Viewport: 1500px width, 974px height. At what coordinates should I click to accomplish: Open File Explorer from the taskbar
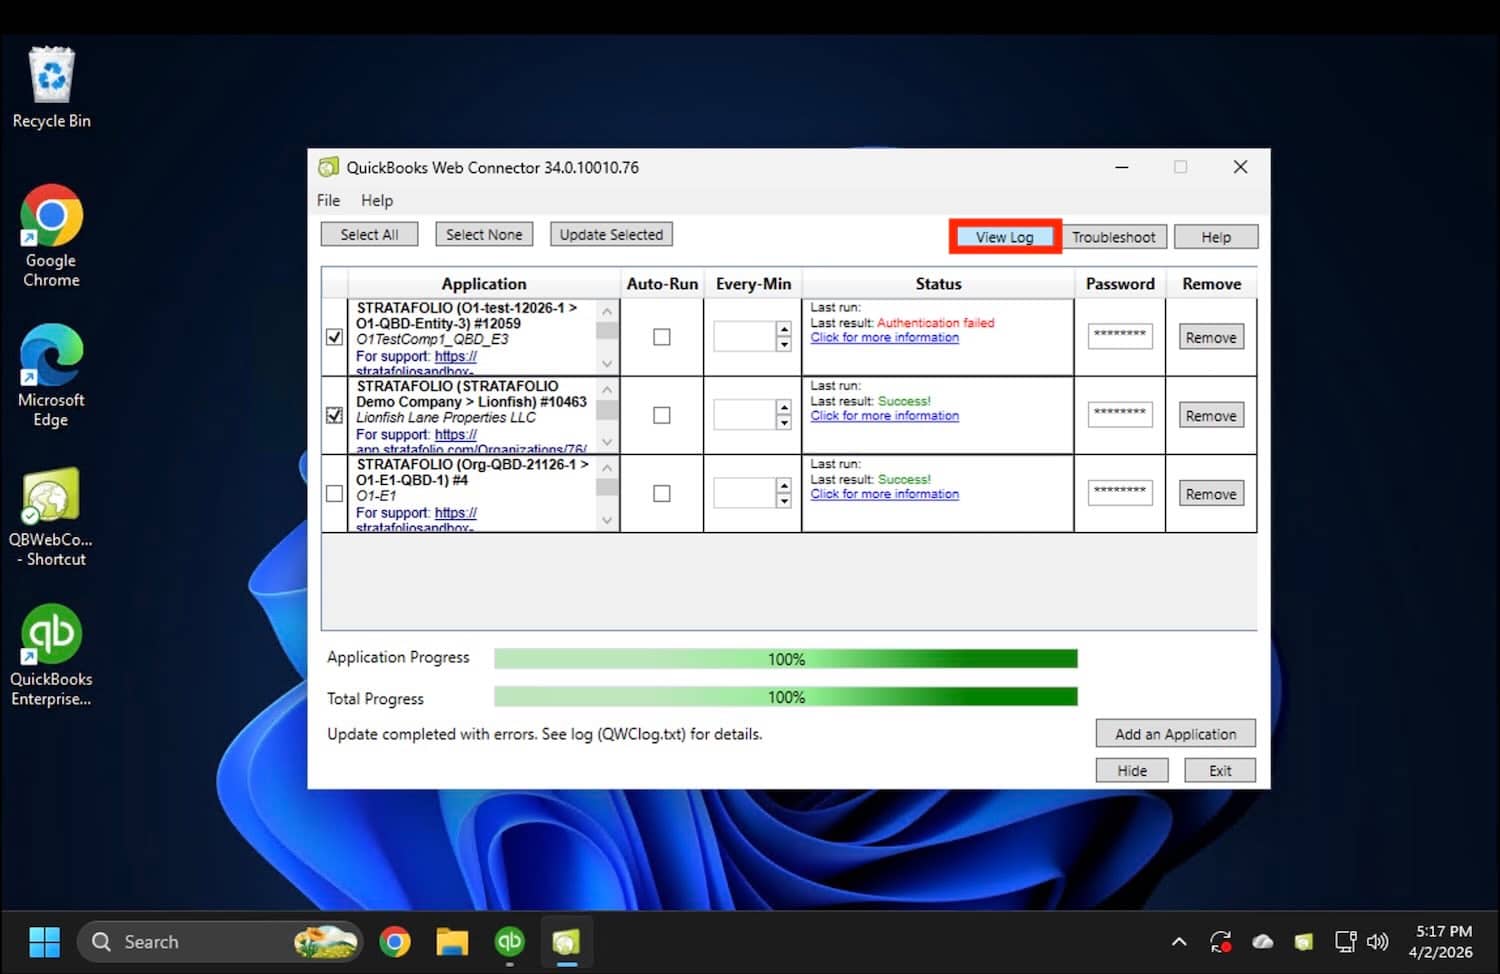452,941
